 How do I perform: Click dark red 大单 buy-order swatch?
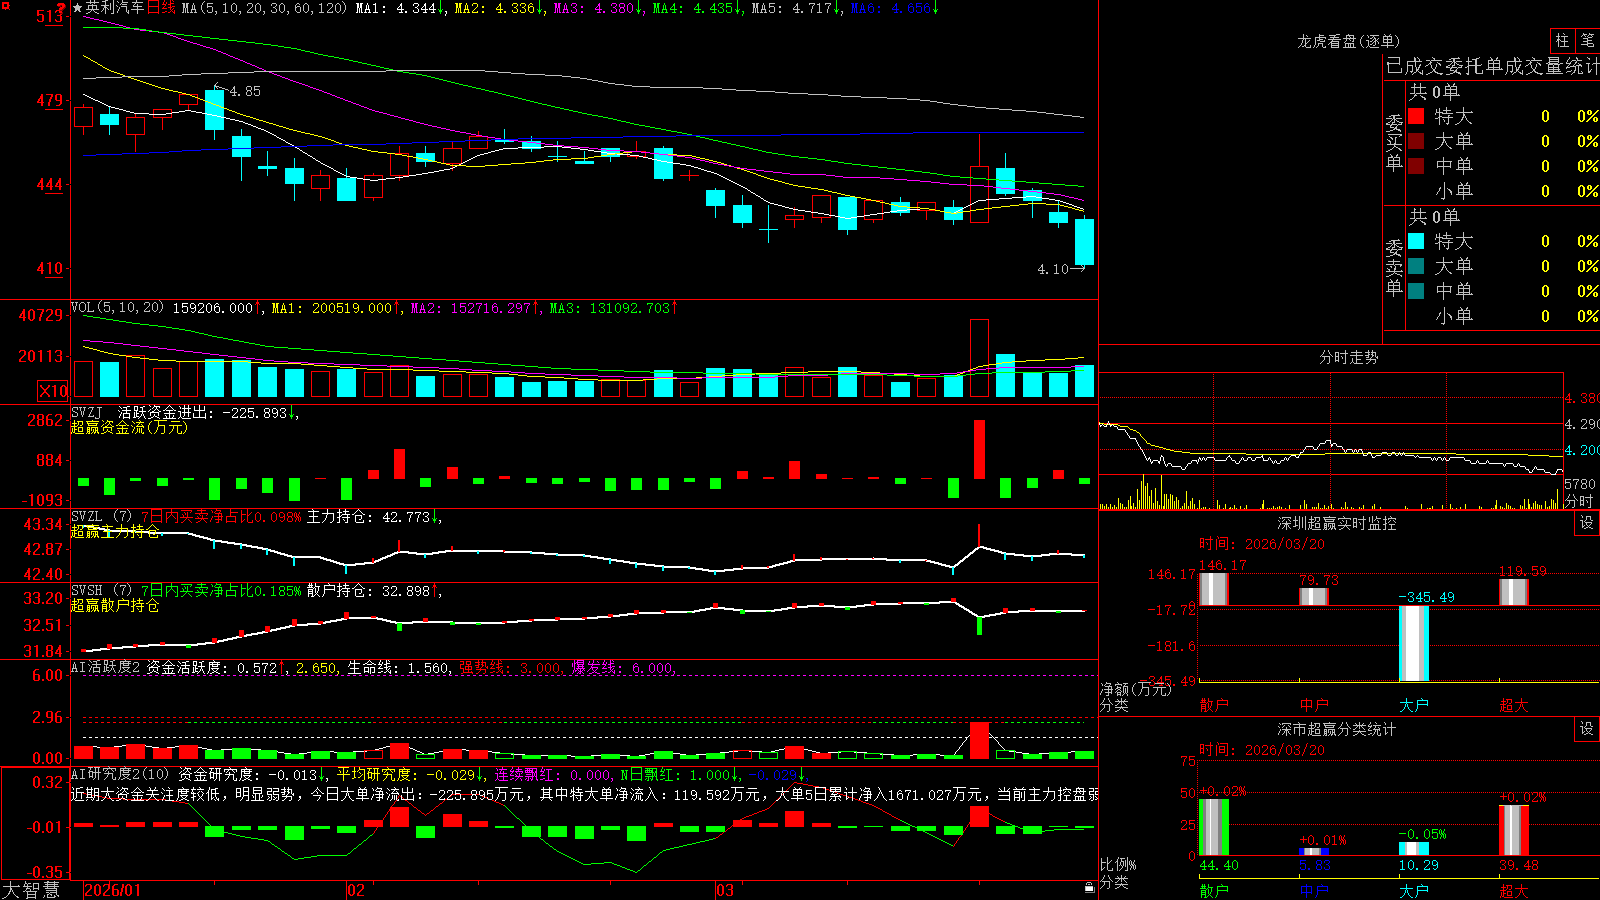tap(1416, 141)
